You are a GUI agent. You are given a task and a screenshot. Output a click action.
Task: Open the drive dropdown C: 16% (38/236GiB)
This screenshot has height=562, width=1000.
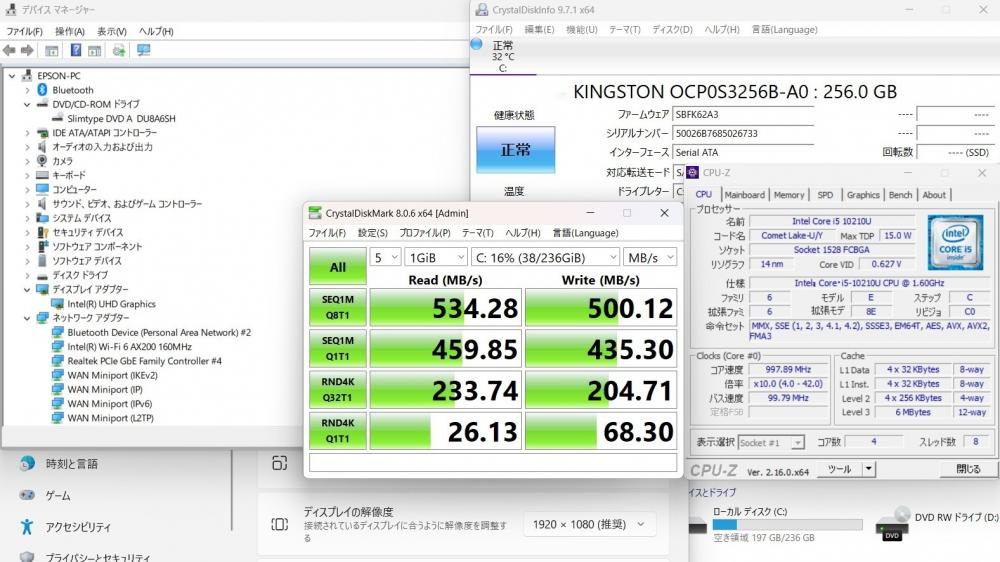pos(545,257)
